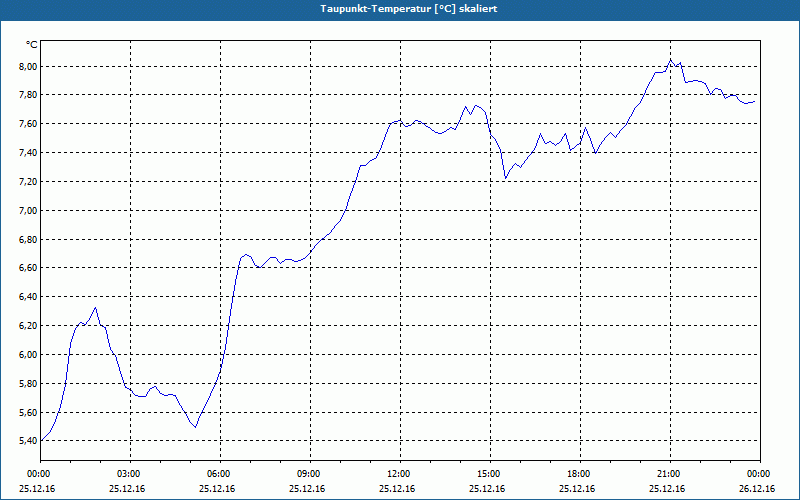Click the 25.12.16 date under 09:00

coord(307,489)
